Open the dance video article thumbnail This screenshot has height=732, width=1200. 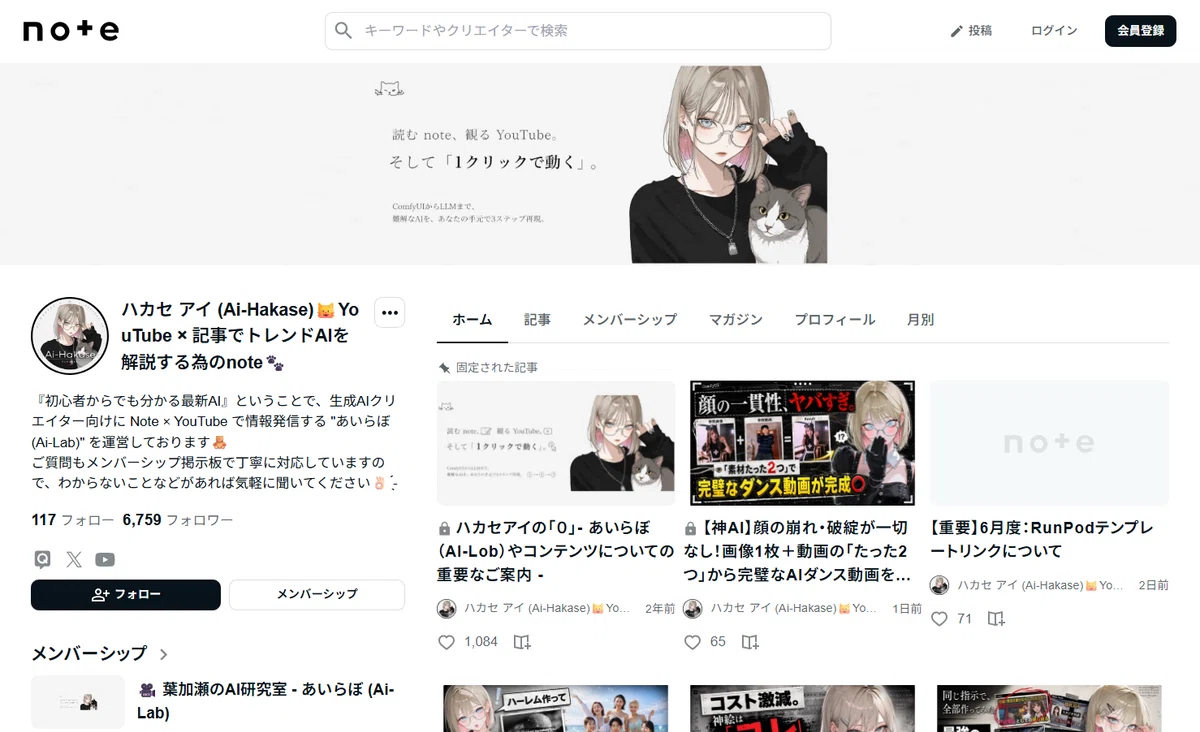click(803, 443)
